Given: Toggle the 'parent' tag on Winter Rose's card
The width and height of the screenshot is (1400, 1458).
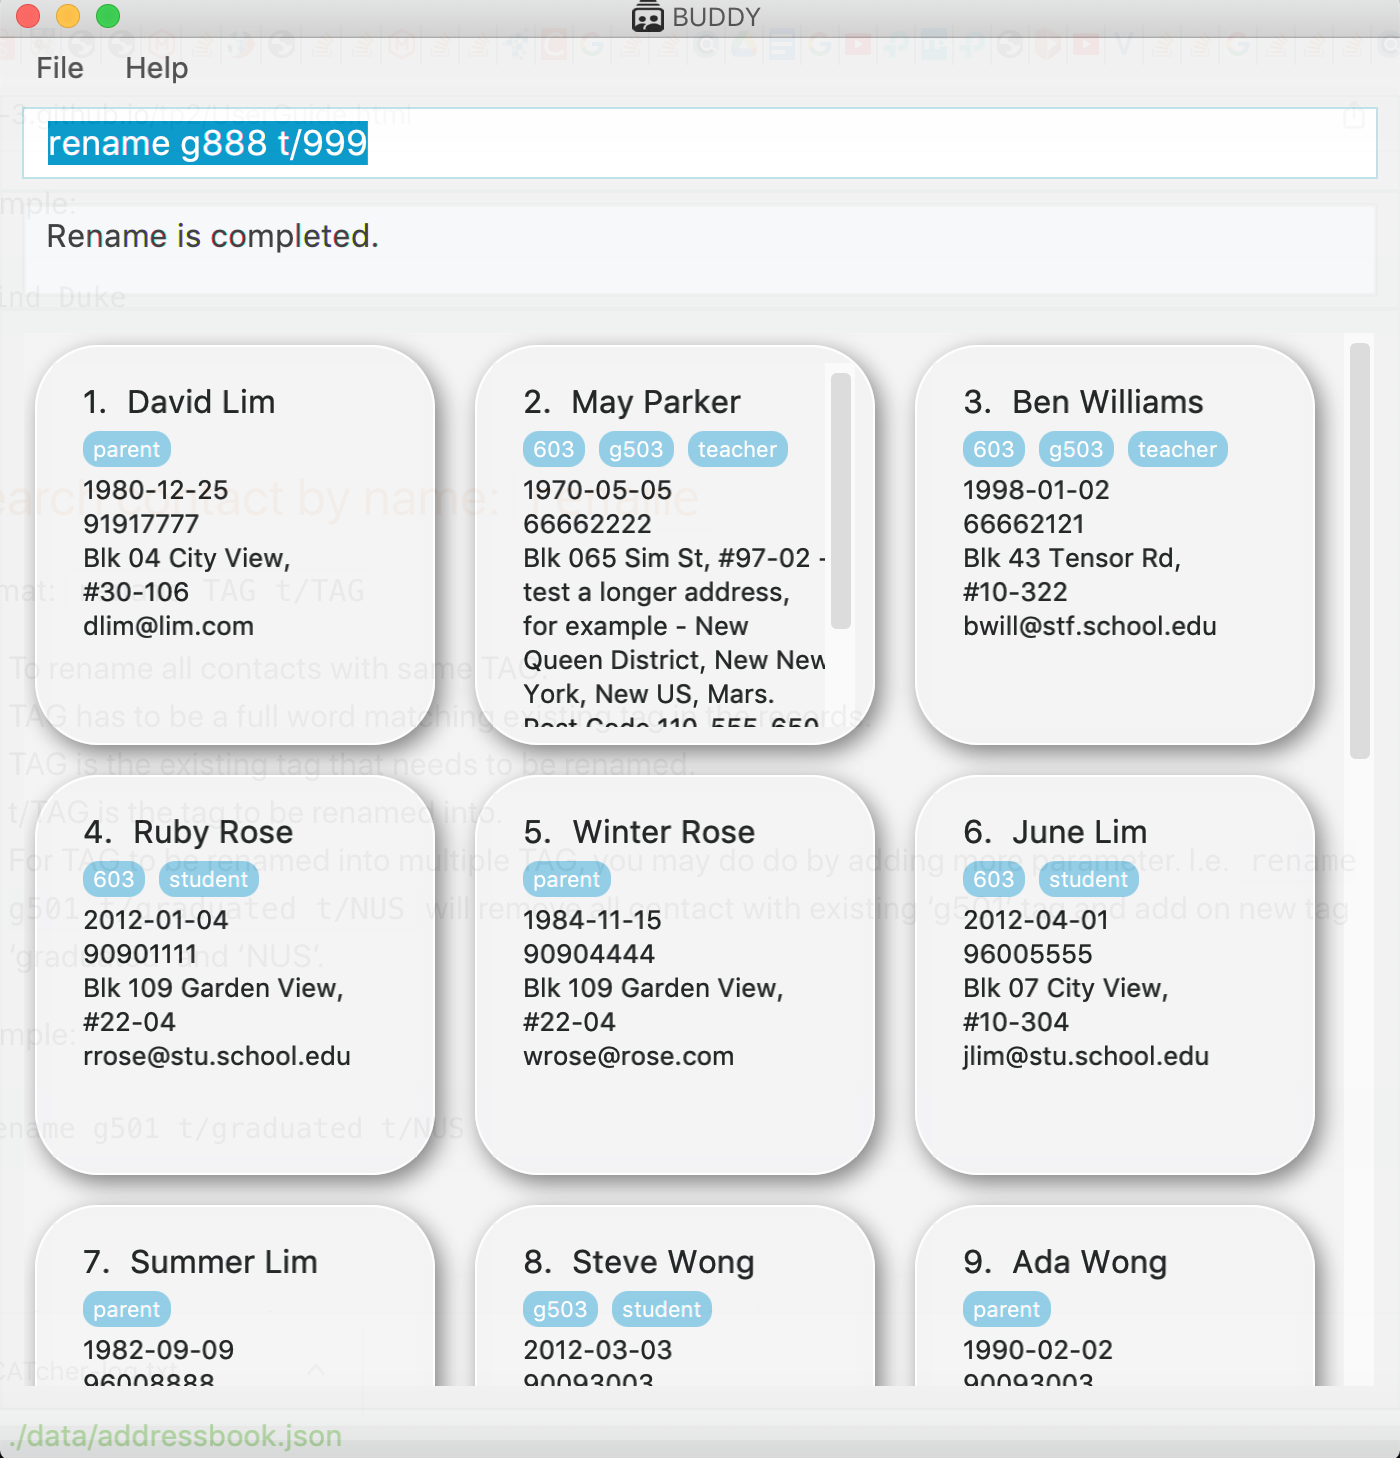Looking at the screenshot, I should [566, 879].
